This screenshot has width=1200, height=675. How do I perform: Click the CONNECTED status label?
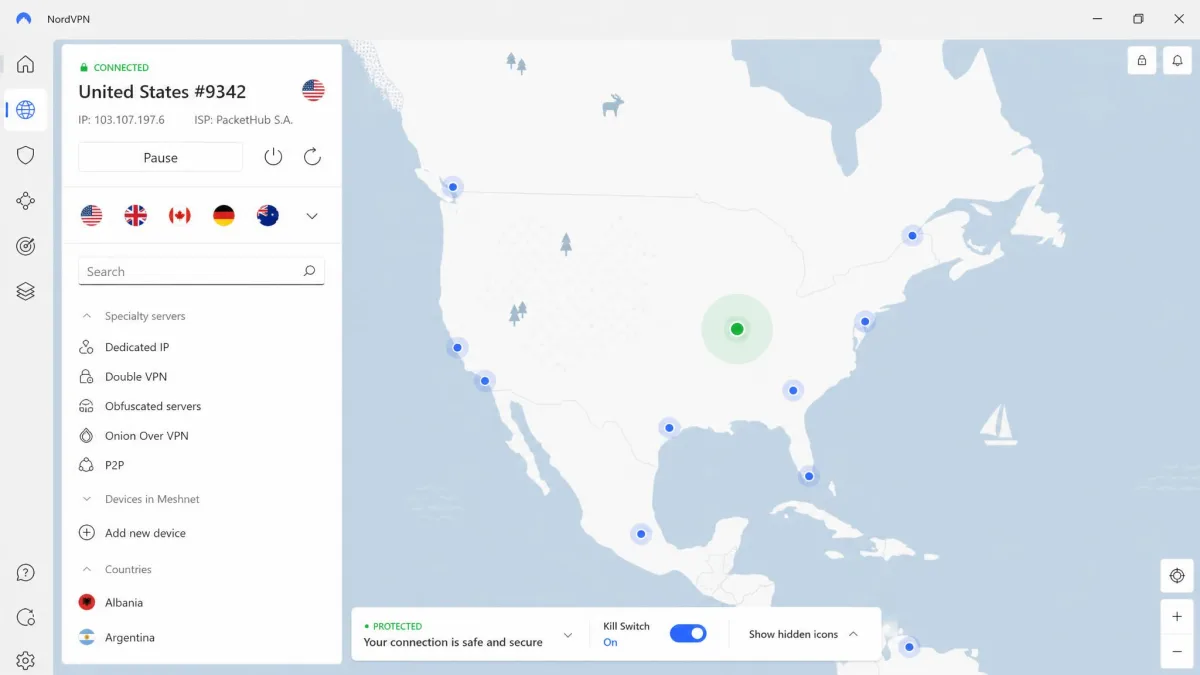pyautogui.click(x=121, y=68)
